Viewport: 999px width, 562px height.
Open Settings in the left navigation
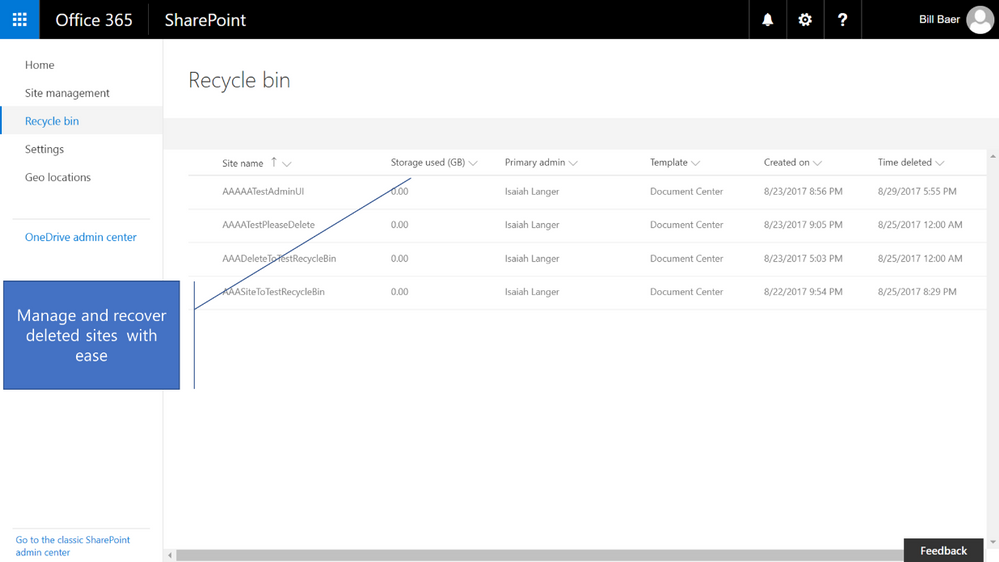click(44, 149)
